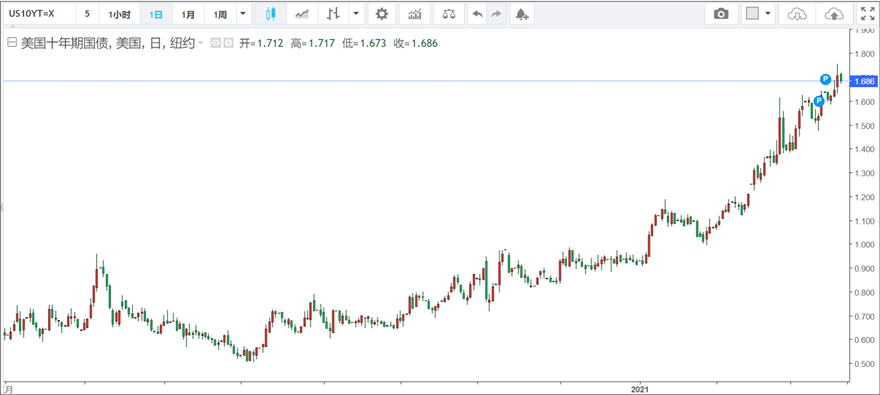Click the 1月 interval button

click(x=189, y=14)
